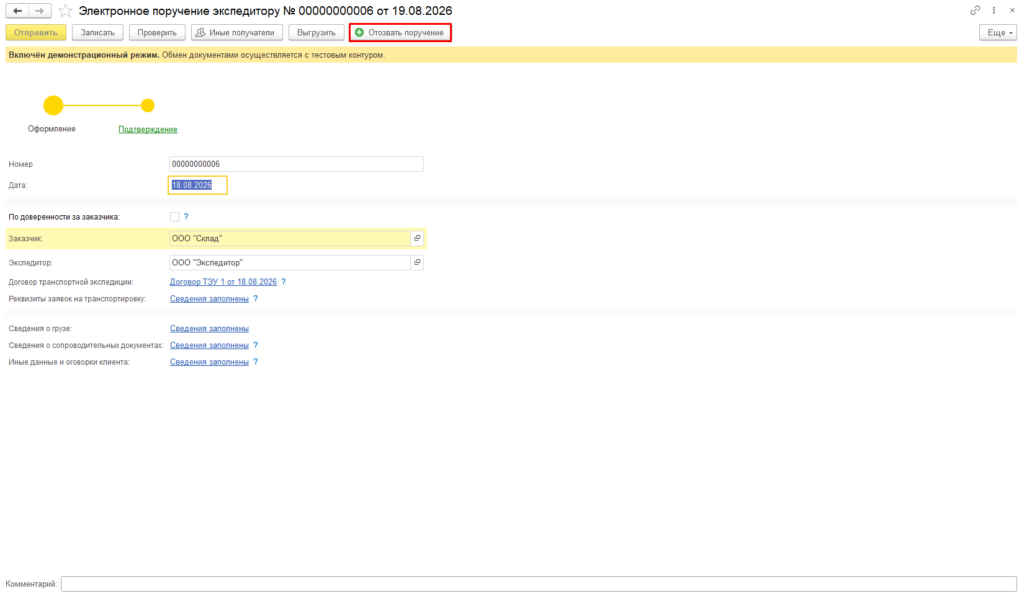The width and height of the screenshot is (1024, 596).
Task: Save with the Записать button
Action: tap(97, 33)
